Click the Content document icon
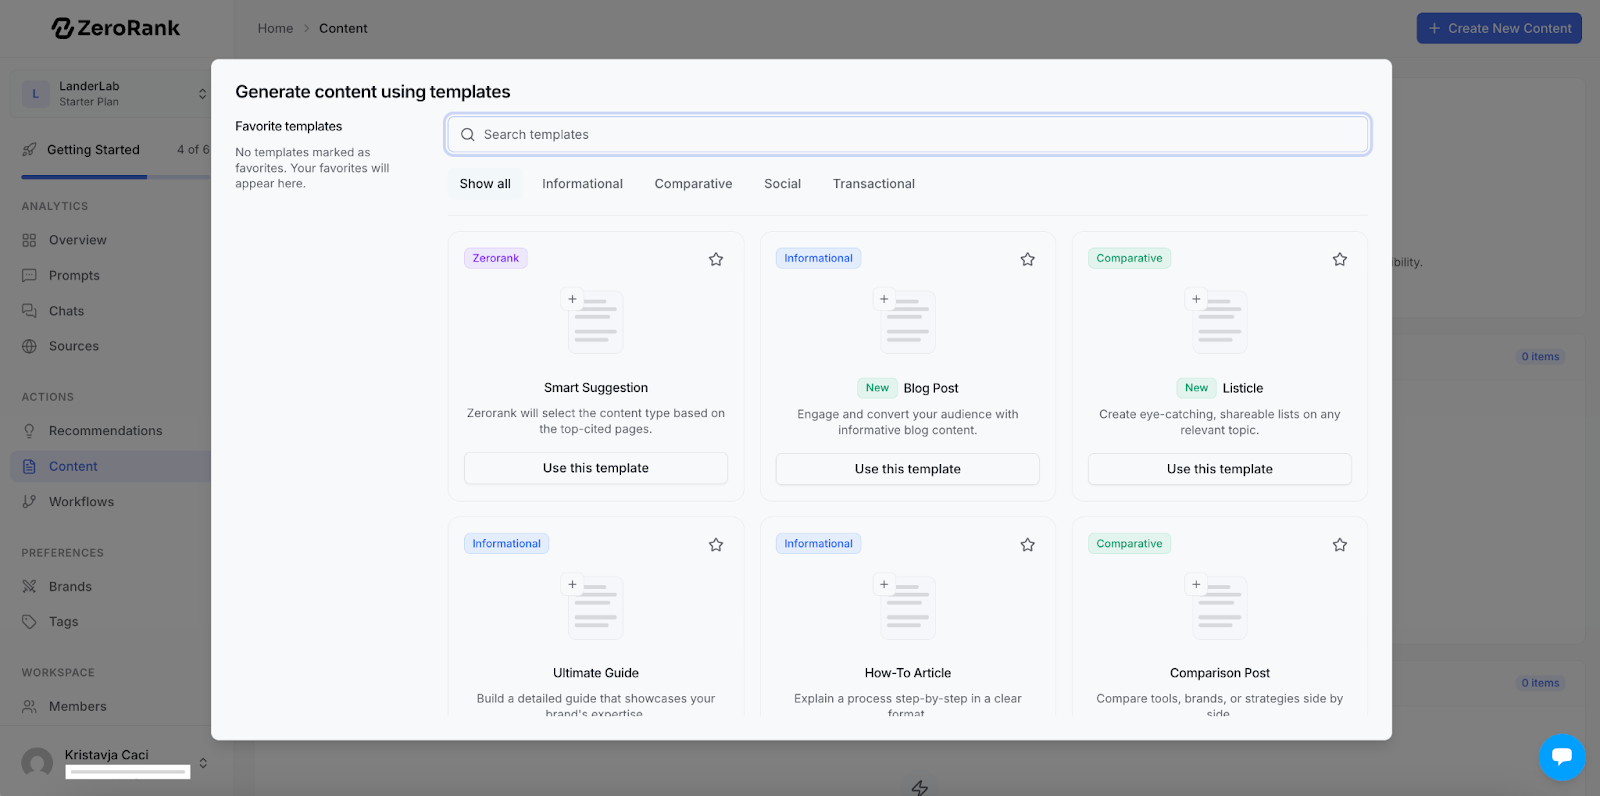This screenshot has width=1600, height=796. point(29,466)
